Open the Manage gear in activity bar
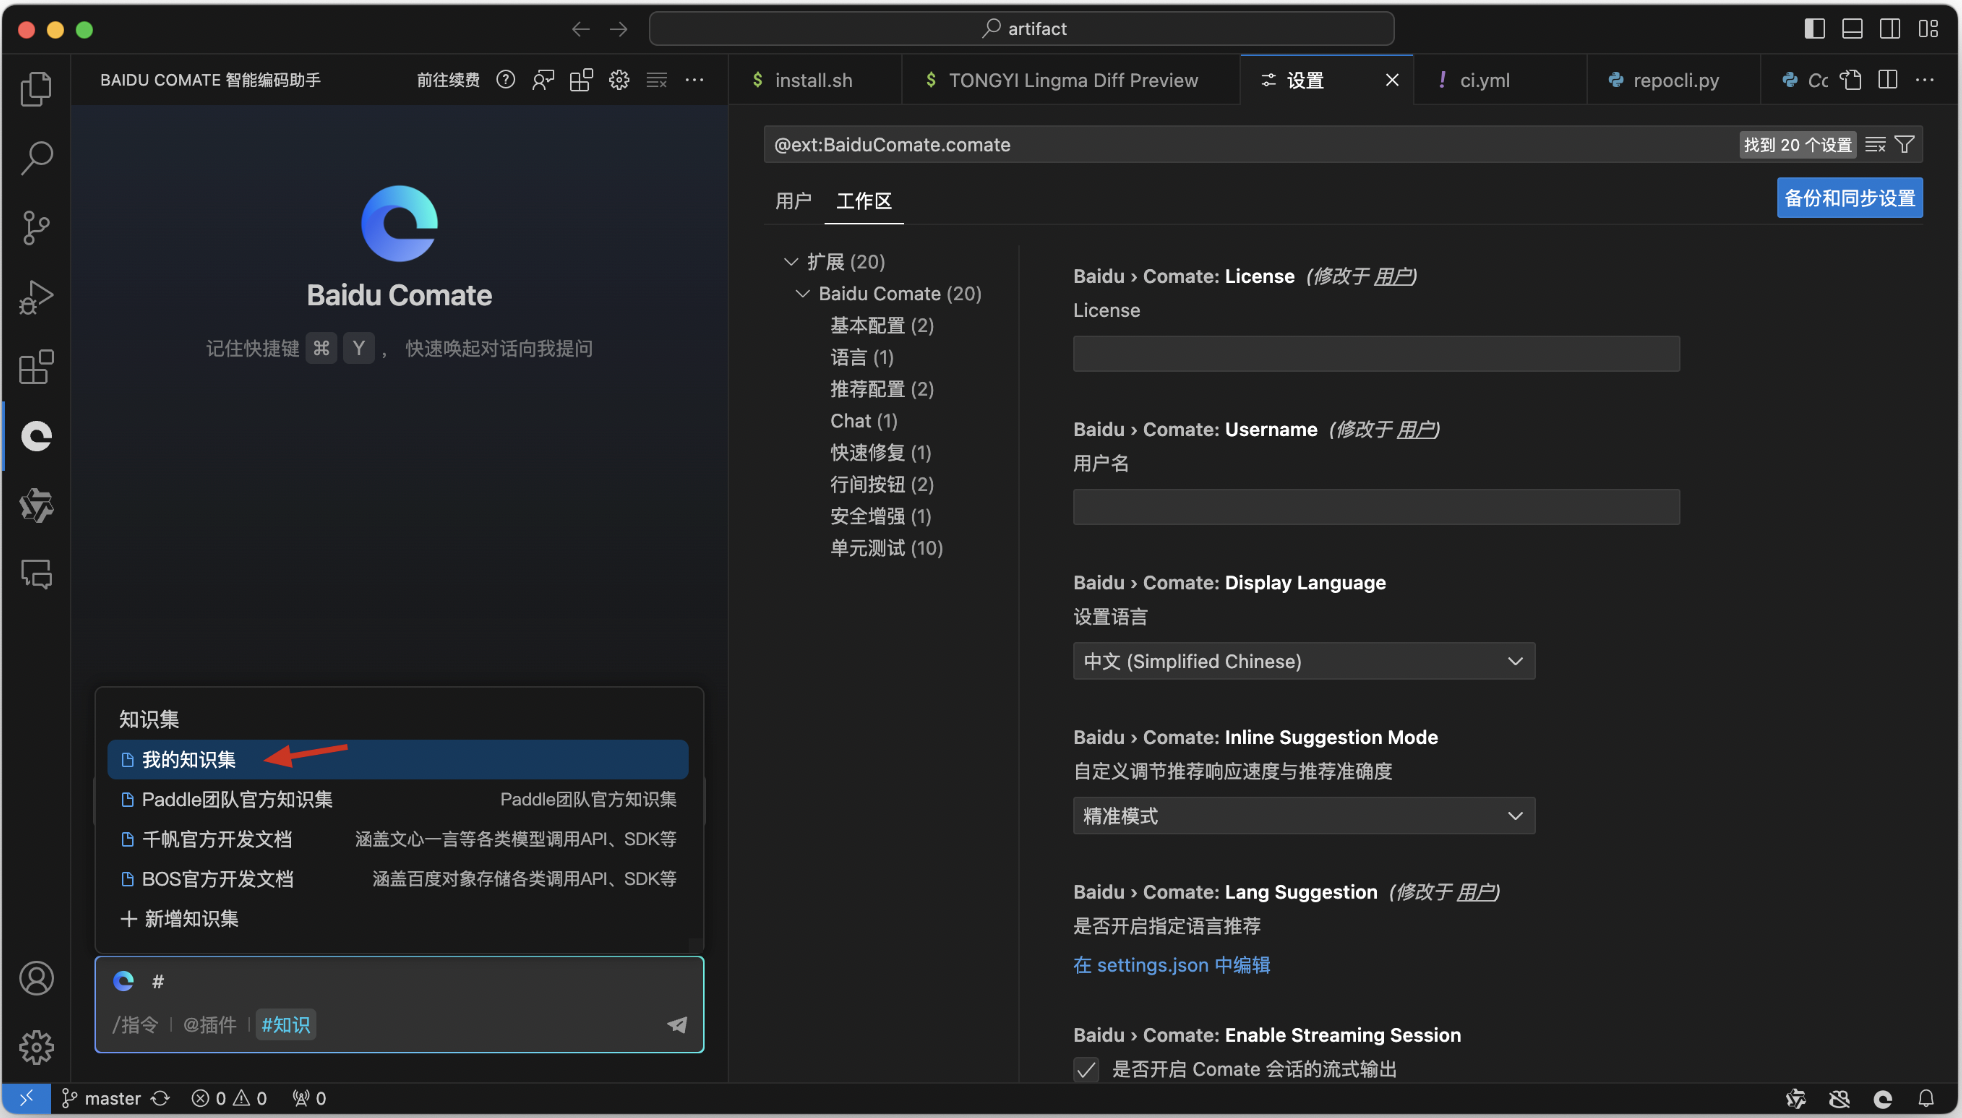Screen dimensions: 1962x1118 click(36, 1047)
